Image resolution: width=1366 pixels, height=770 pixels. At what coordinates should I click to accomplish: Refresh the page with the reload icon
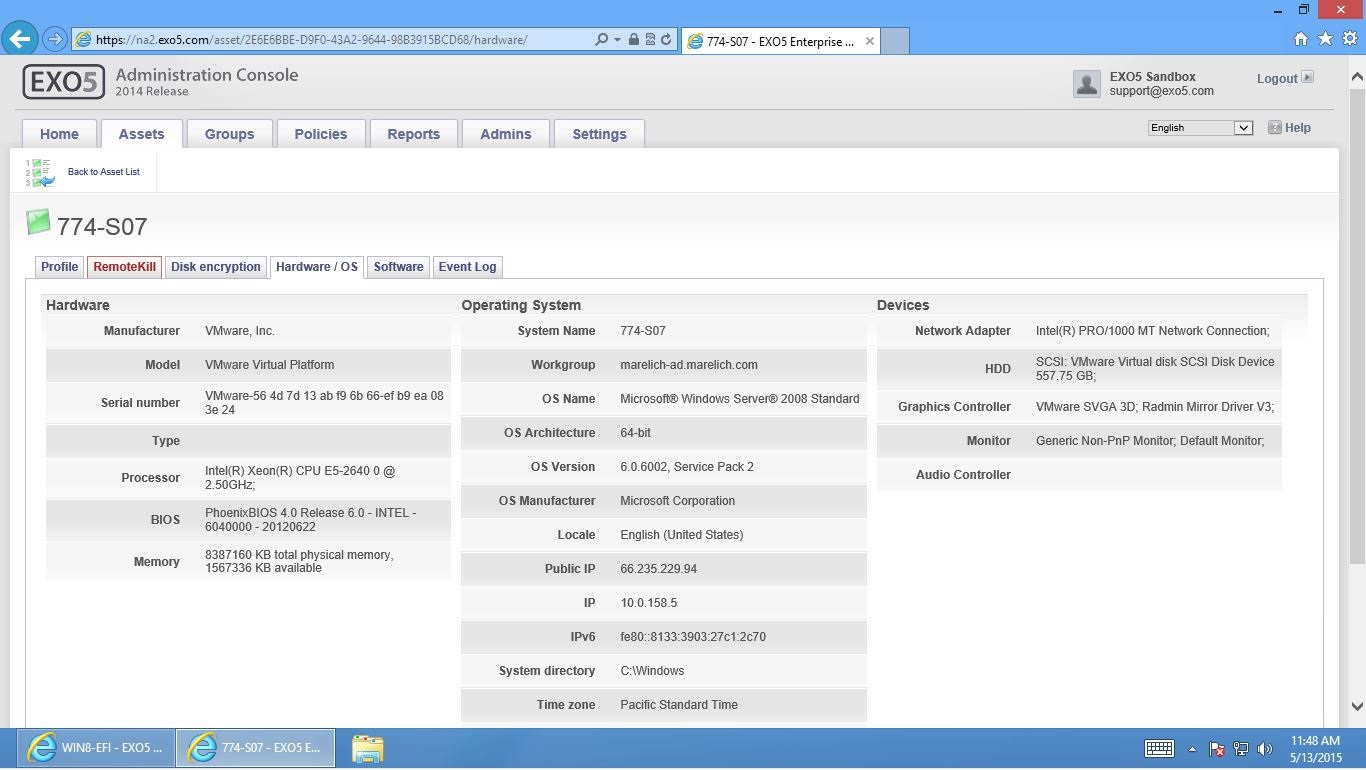(x=666, y=40)
